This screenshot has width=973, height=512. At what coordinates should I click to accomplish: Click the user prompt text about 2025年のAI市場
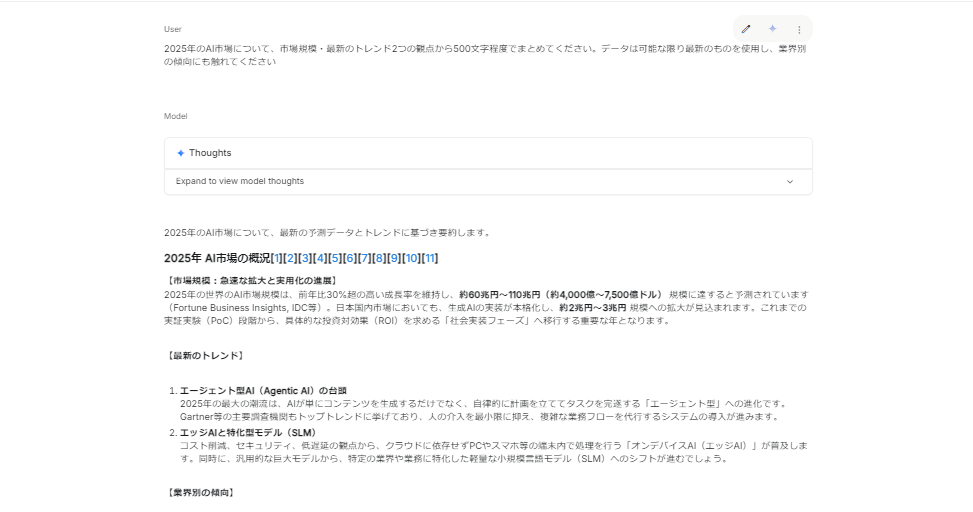tap(400, 48)
